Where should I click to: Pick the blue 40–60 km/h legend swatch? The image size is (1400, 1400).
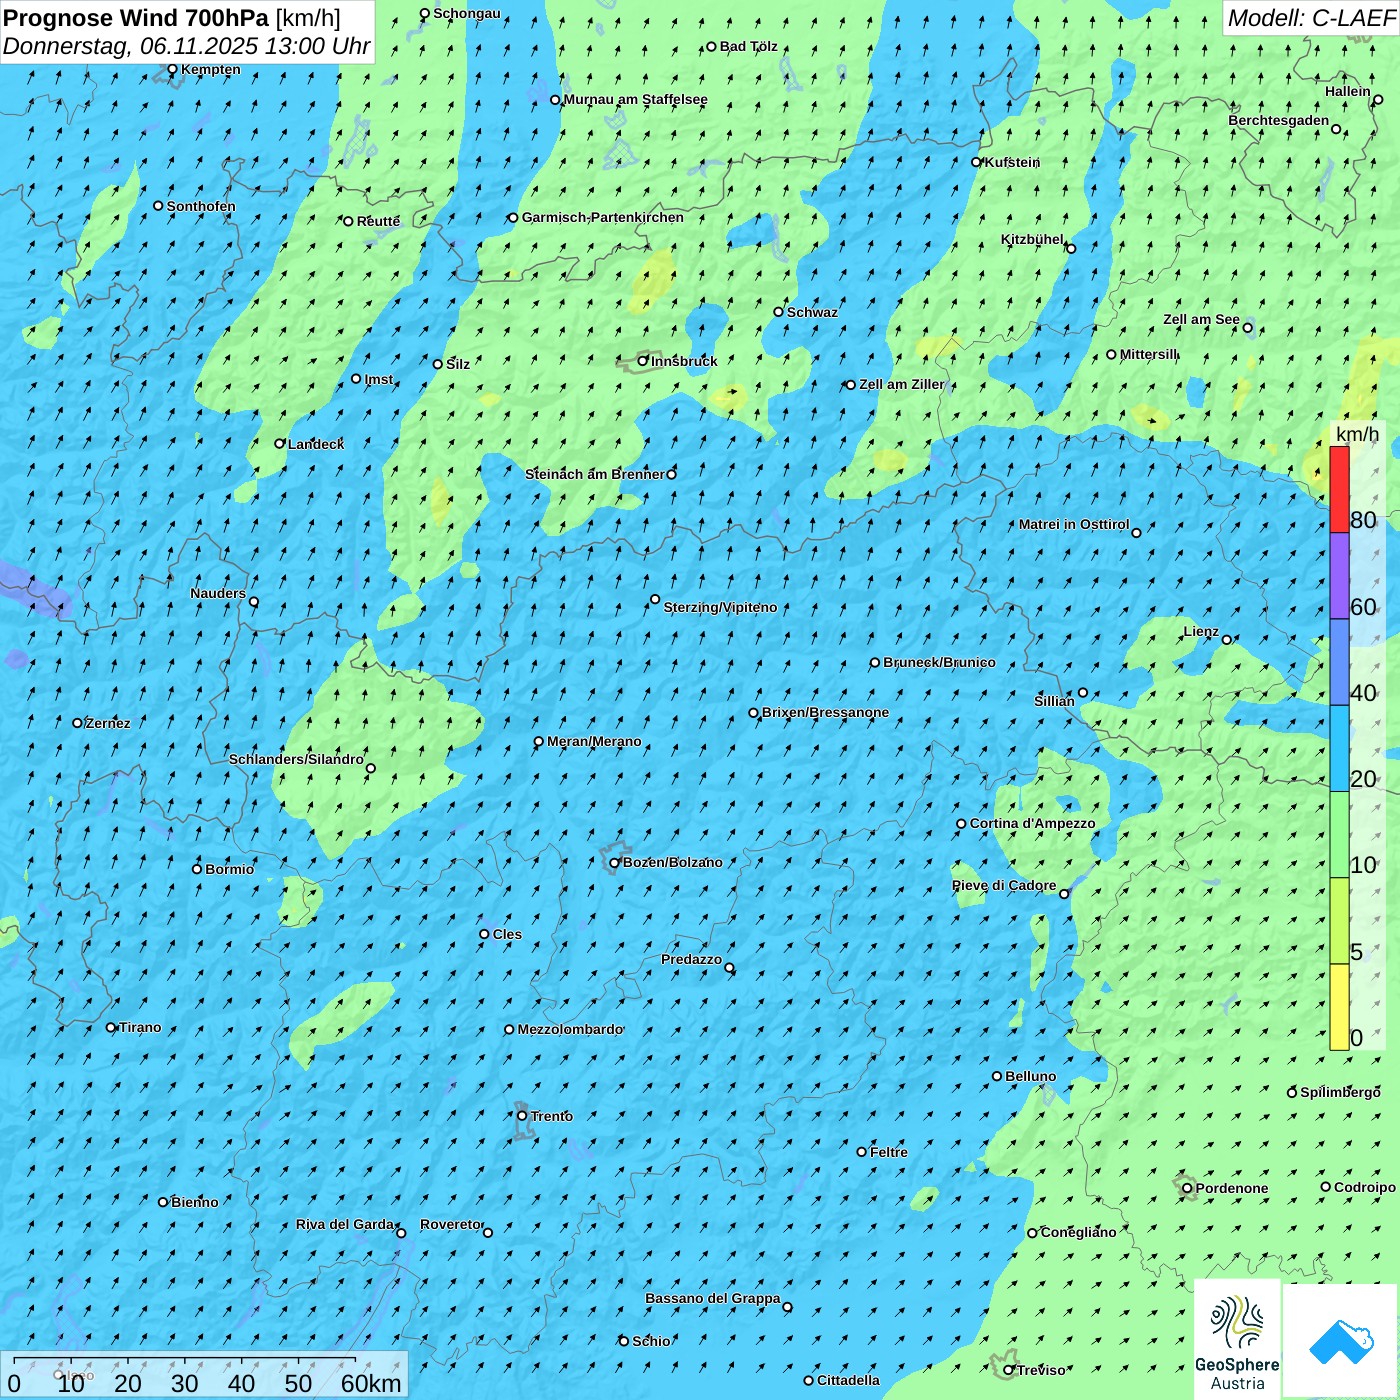[x=1339, y=662]
